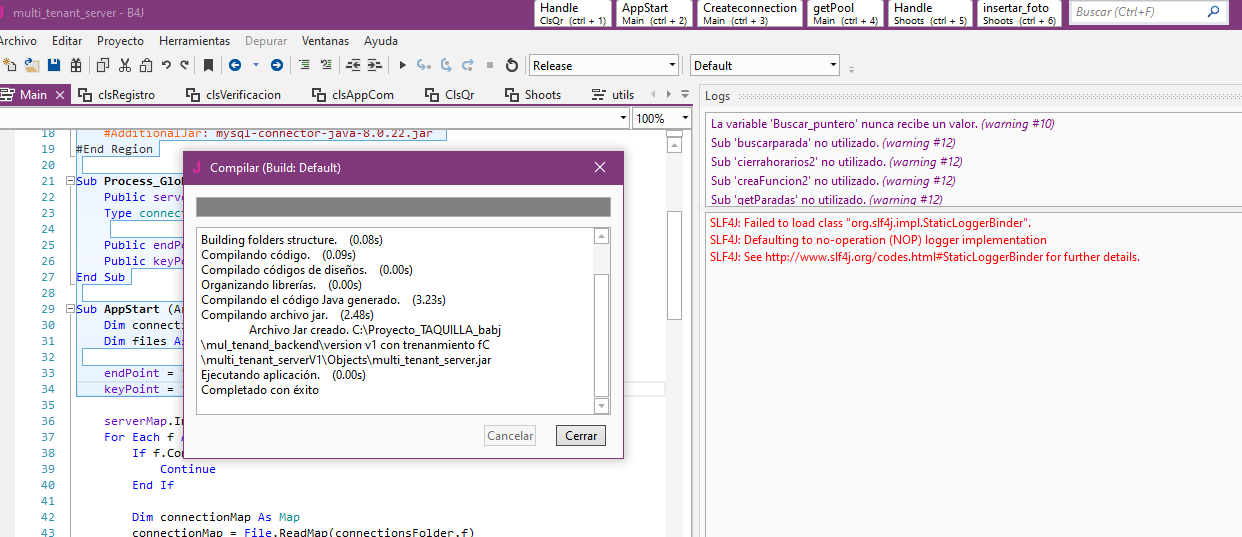Navigate forward with the blue right arrow

tap(277, 65)
